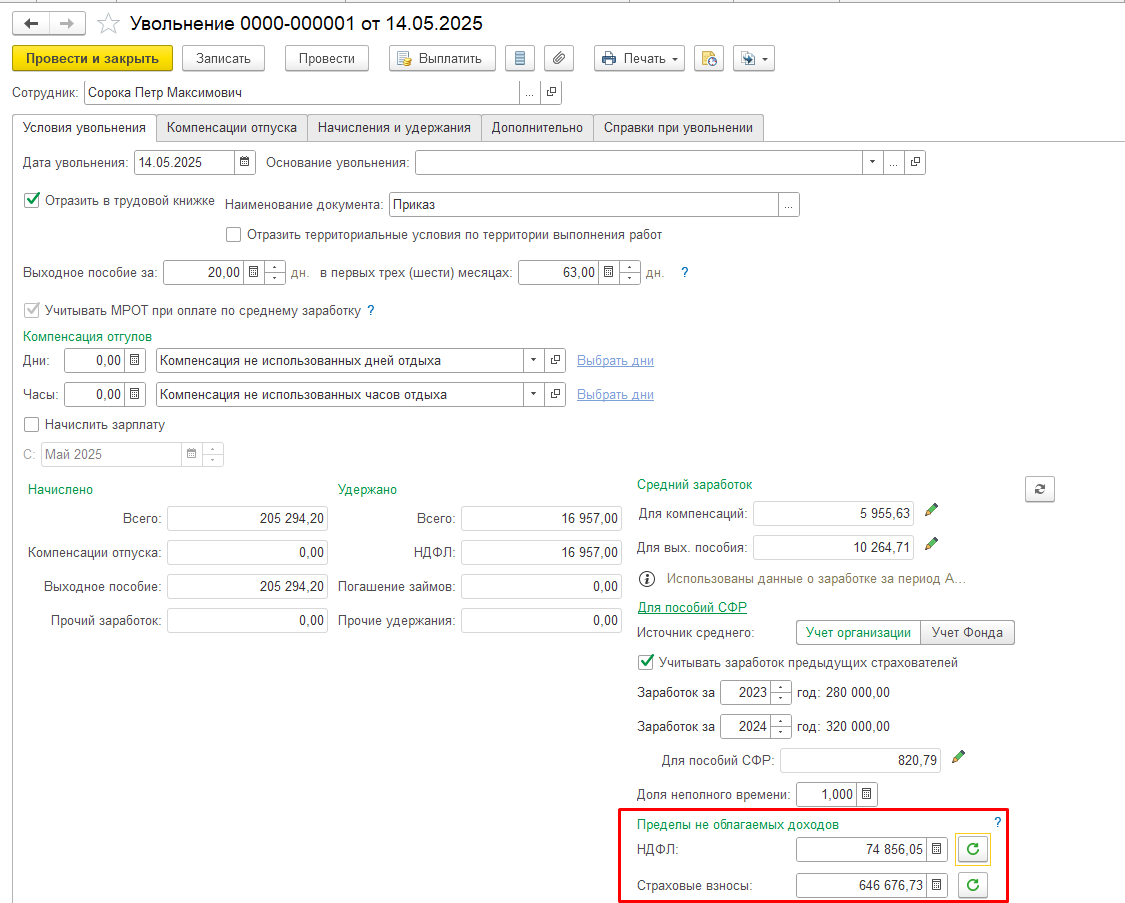Expand the Основание увольнения dropdown
The width and height of the screenshot is (1125, 903).
tap(872, 162)
